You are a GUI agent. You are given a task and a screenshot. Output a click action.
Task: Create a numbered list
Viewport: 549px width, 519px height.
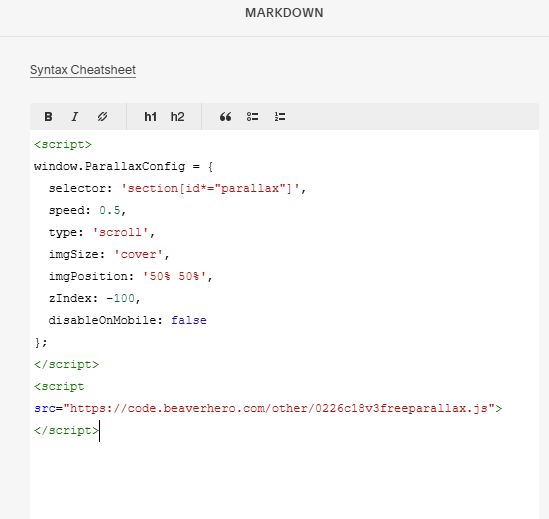(280, 117)
